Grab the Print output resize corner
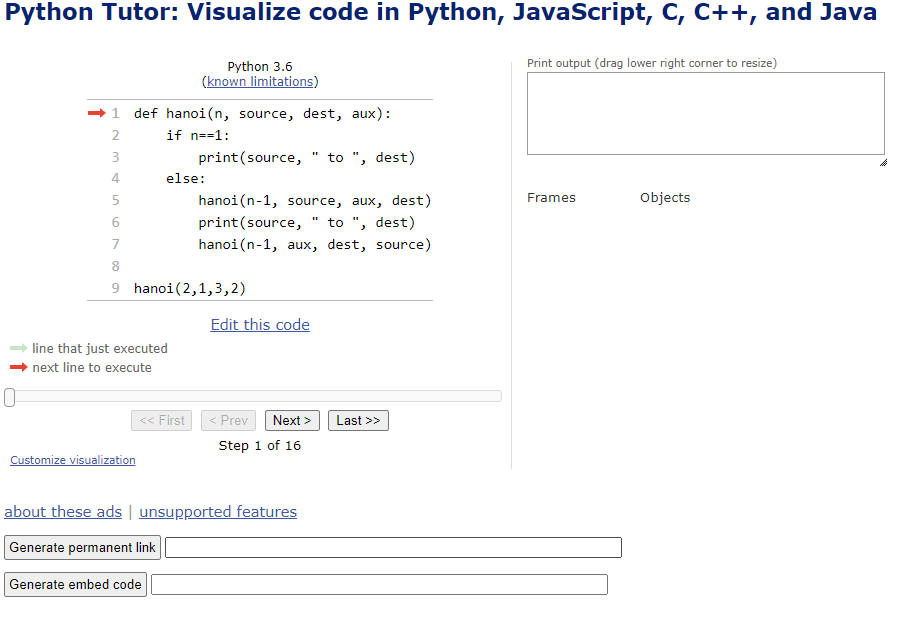Image resolution: width=910 pixels, height=624 pixels. pyautogui.click(x=883, y=163)
